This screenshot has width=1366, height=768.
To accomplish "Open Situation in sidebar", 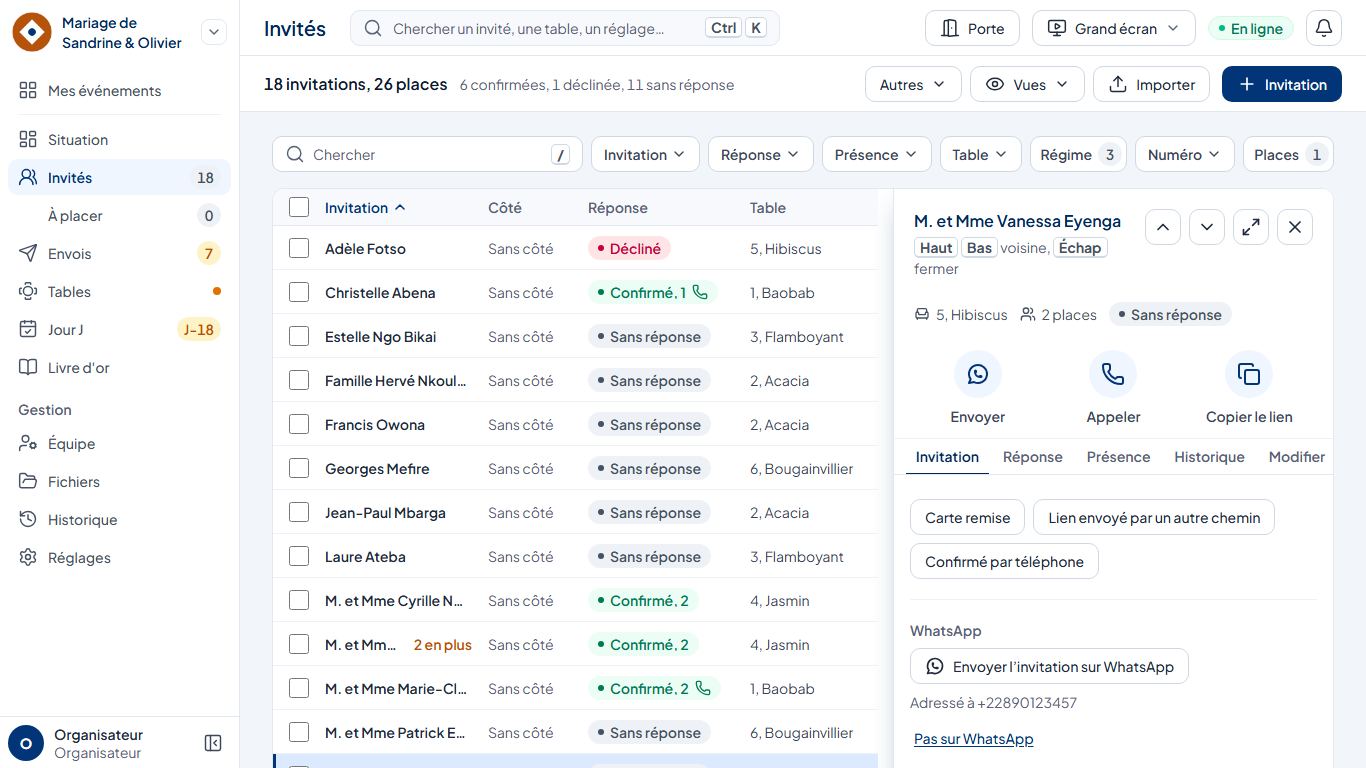I will (x=120, y=140).
